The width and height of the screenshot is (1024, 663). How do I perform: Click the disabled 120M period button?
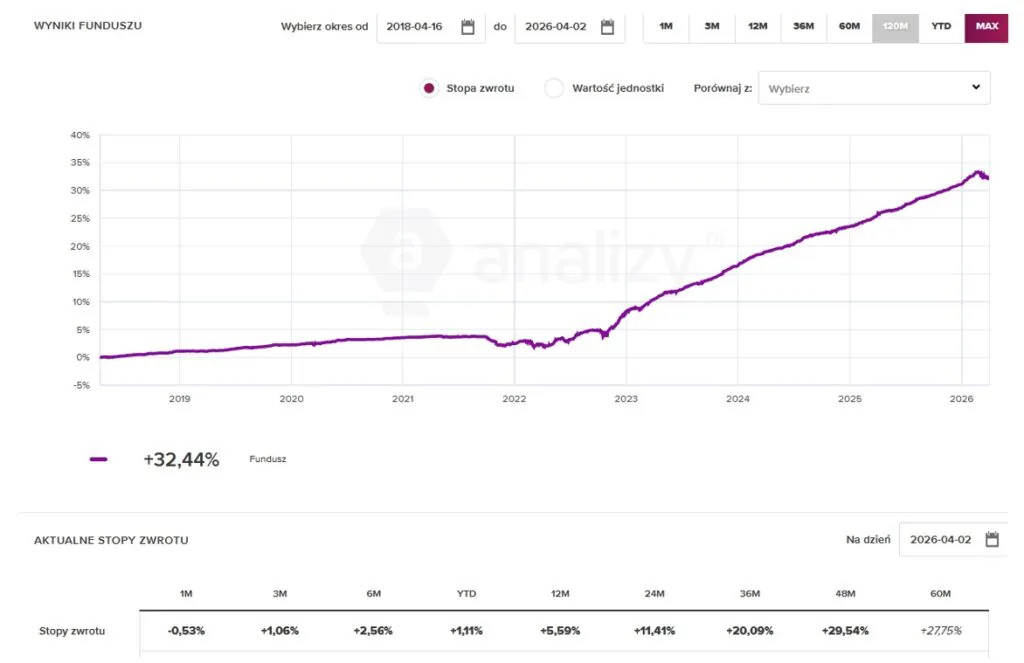(895, 26)
